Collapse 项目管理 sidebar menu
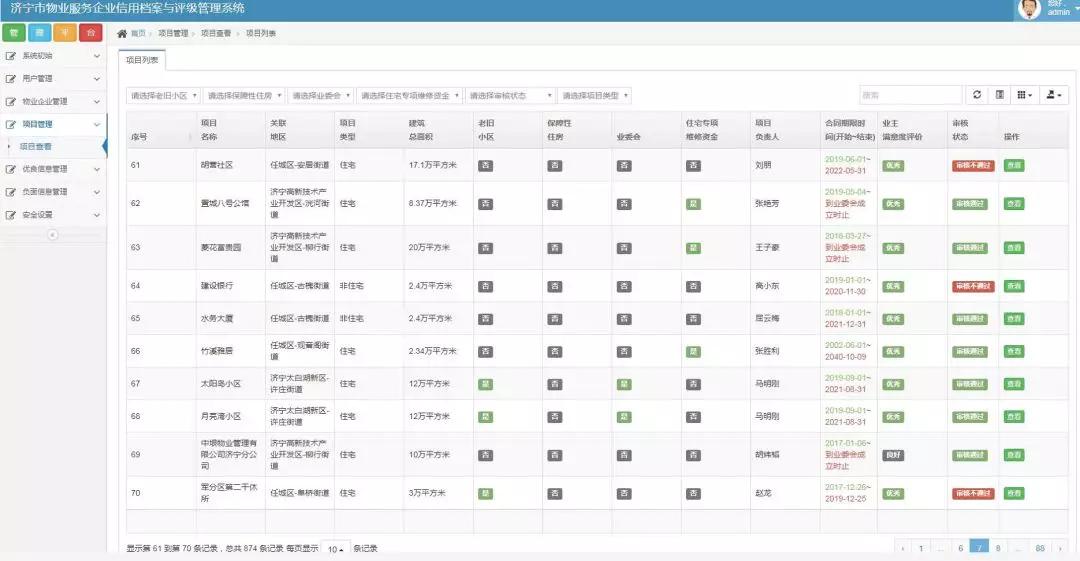1080x561 pixels. pyautogui.click(x=53, y=124)
